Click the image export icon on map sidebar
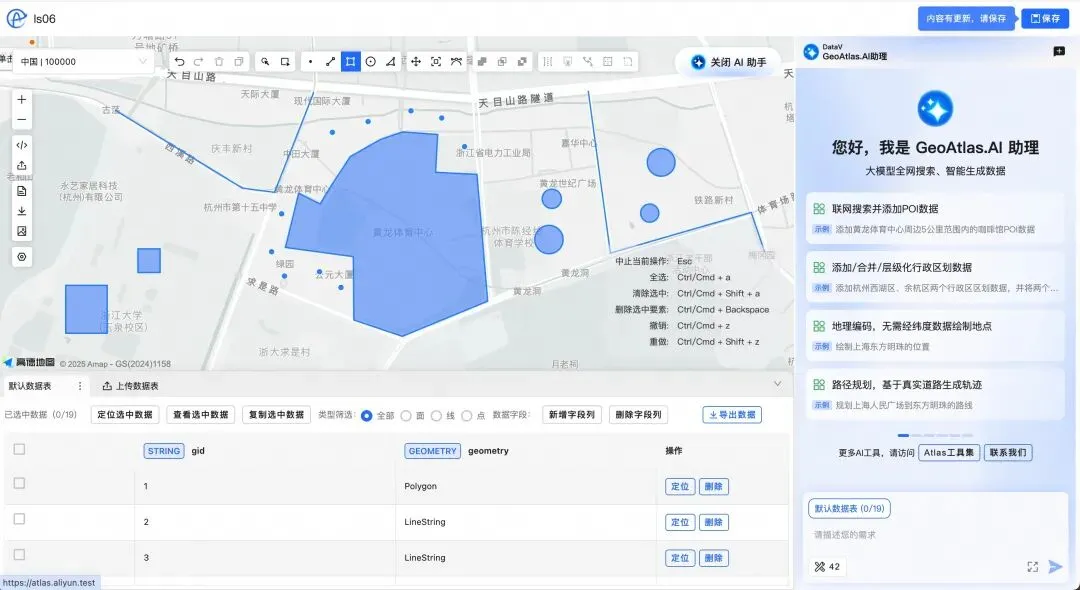 (x=22, y=231)
